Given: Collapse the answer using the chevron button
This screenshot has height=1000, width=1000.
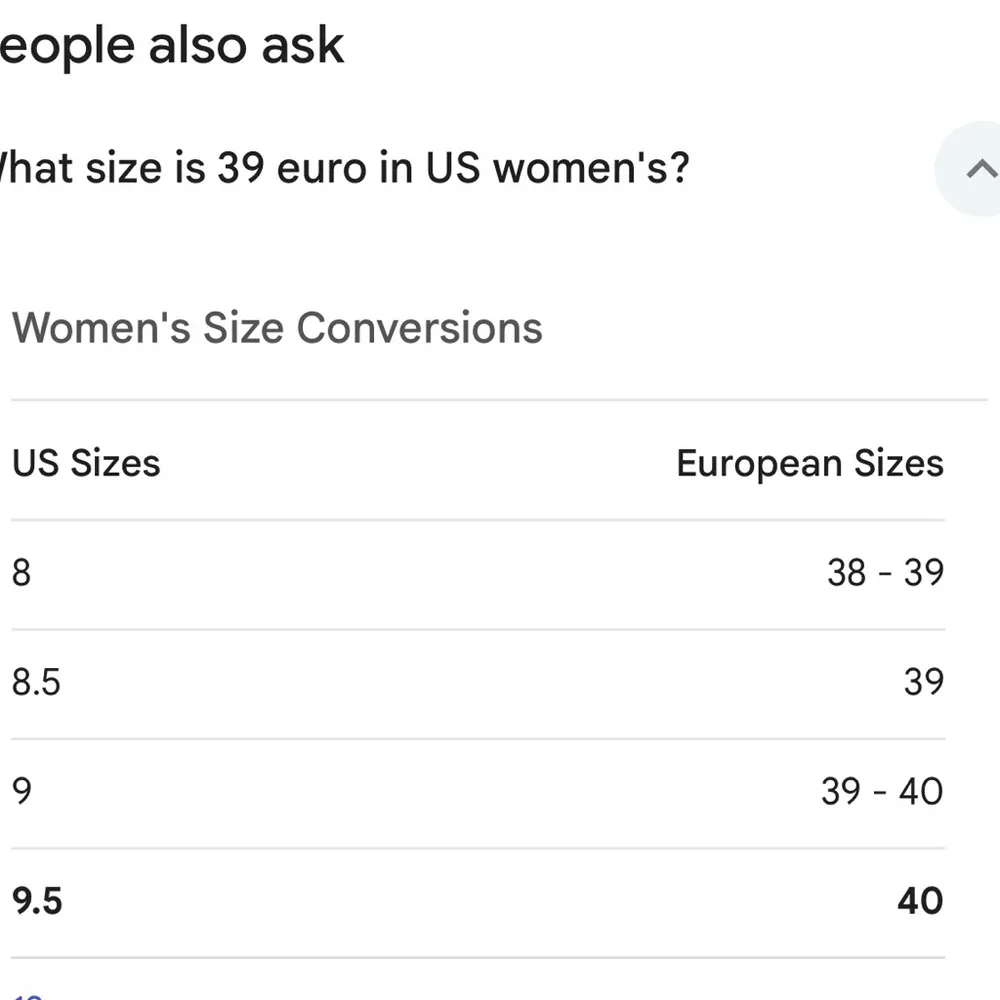Looking at the screenshot, I should [978, 169].
